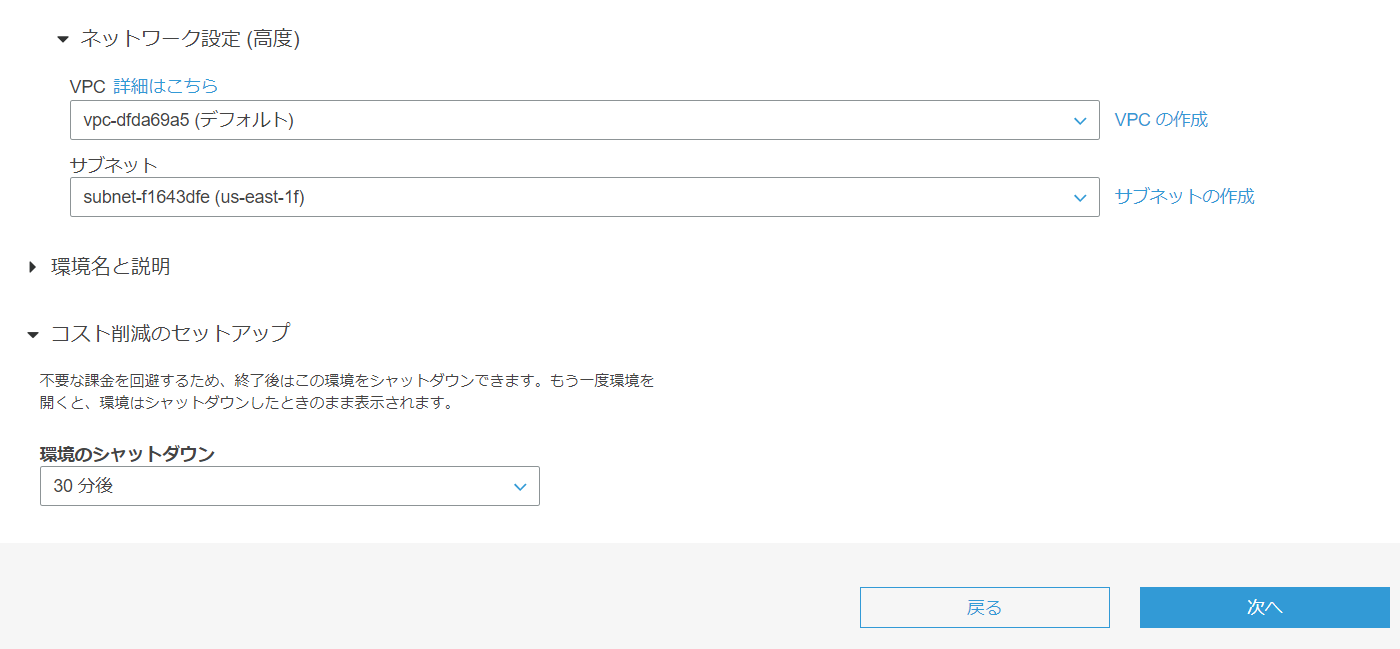
Task: Click the chevron in the 30 分後 dropdown
Action: click(x=520, y=487)
